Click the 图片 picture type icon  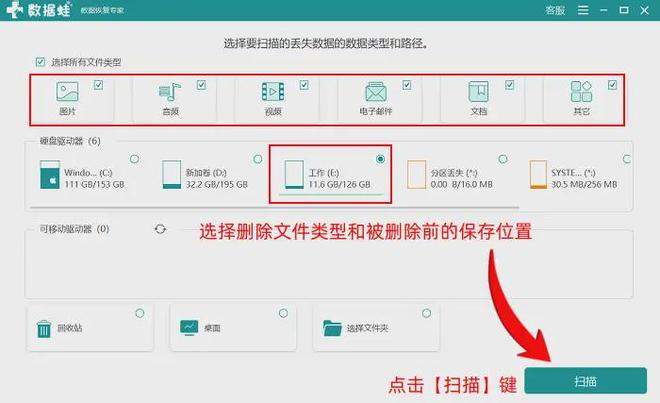coord(67,91)
